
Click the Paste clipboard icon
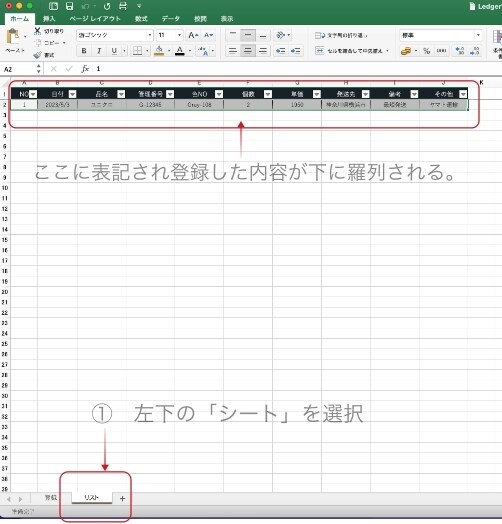coord(13,36)
